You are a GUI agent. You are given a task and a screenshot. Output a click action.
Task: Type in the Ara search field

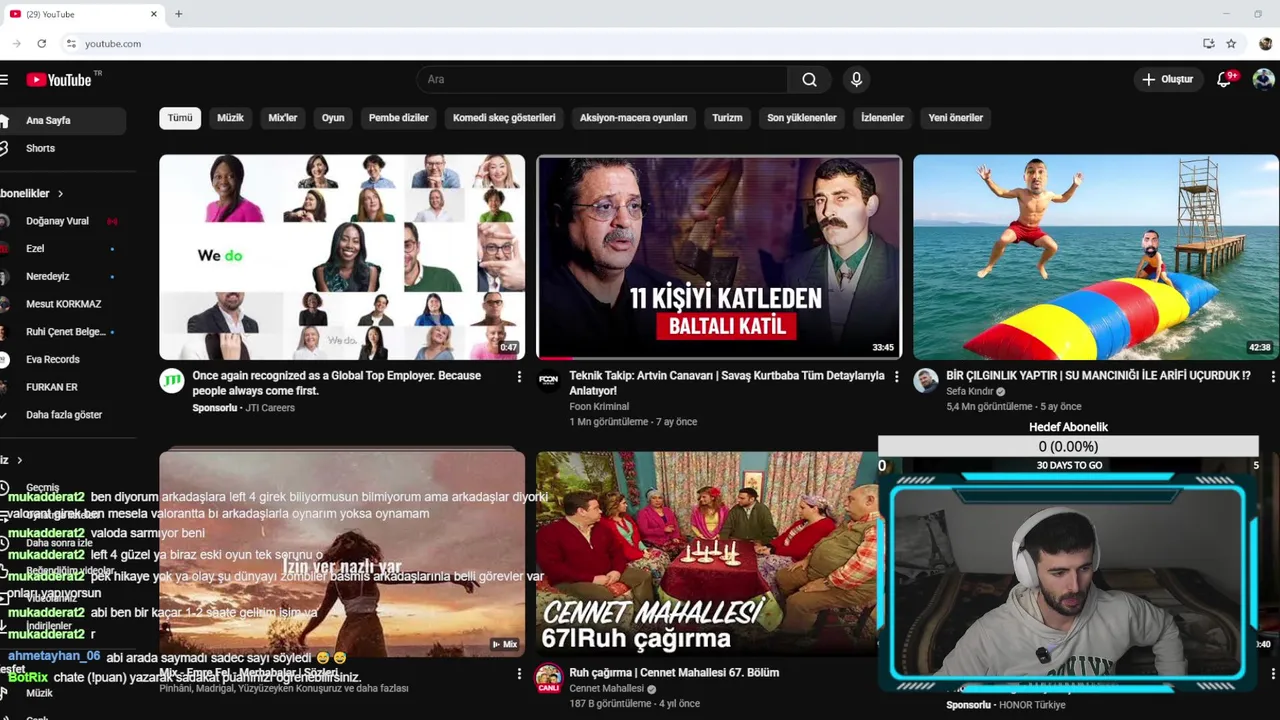click(x=602, y=79)
